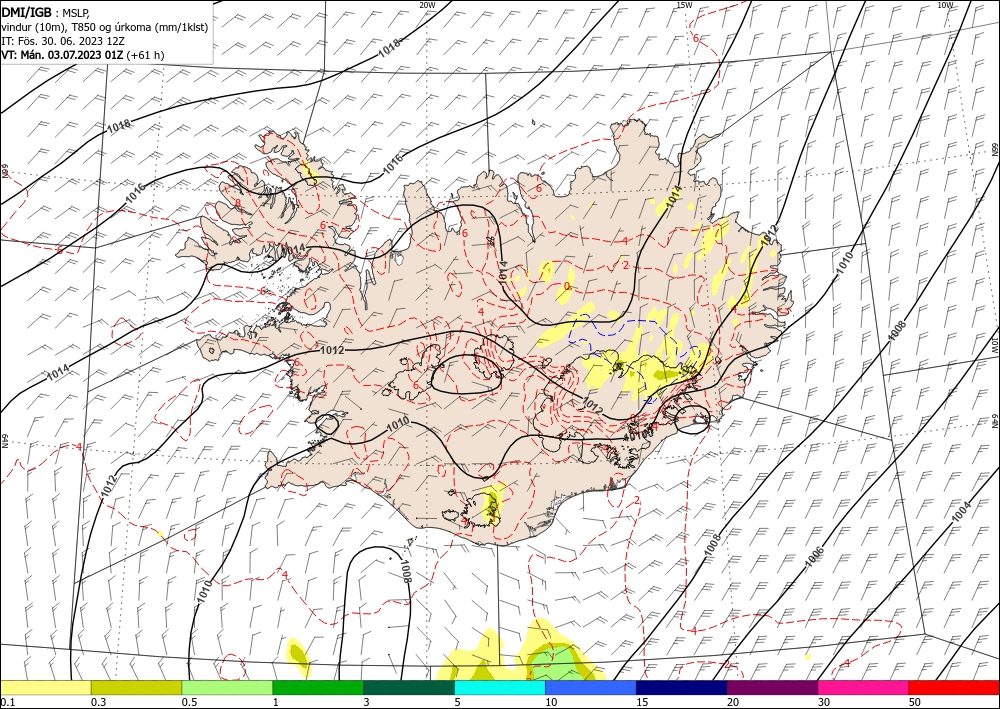
Task: Click the yellow 0.1 legend swatch
Action: tap(45, 687)
